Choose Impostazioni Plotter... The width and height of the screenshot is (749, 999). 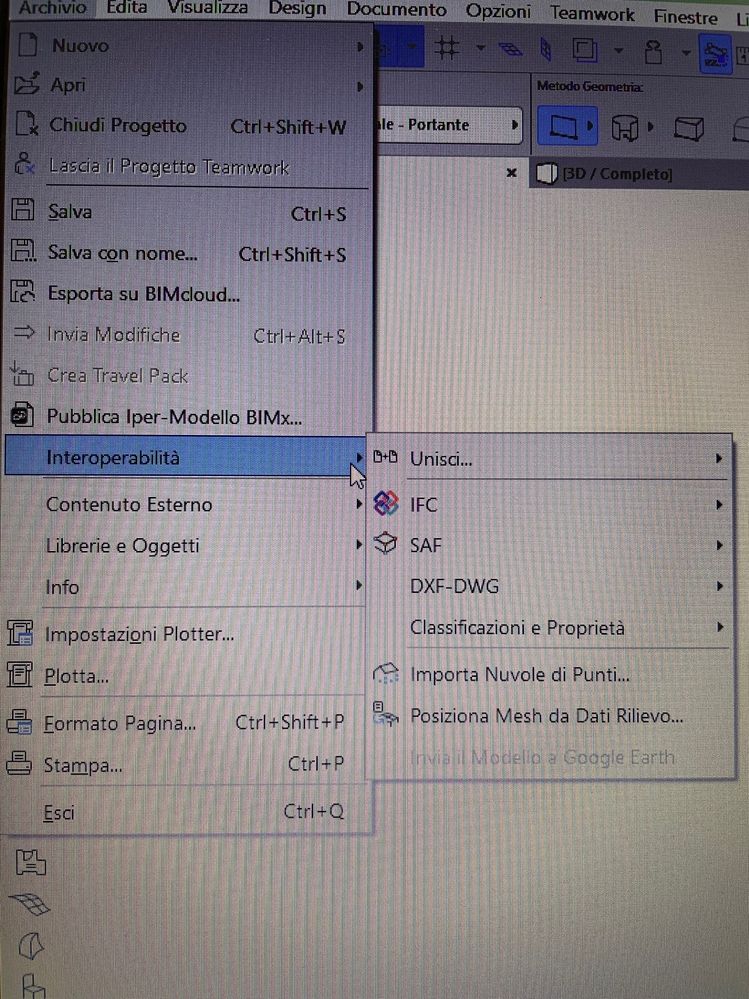pos(186,635)
